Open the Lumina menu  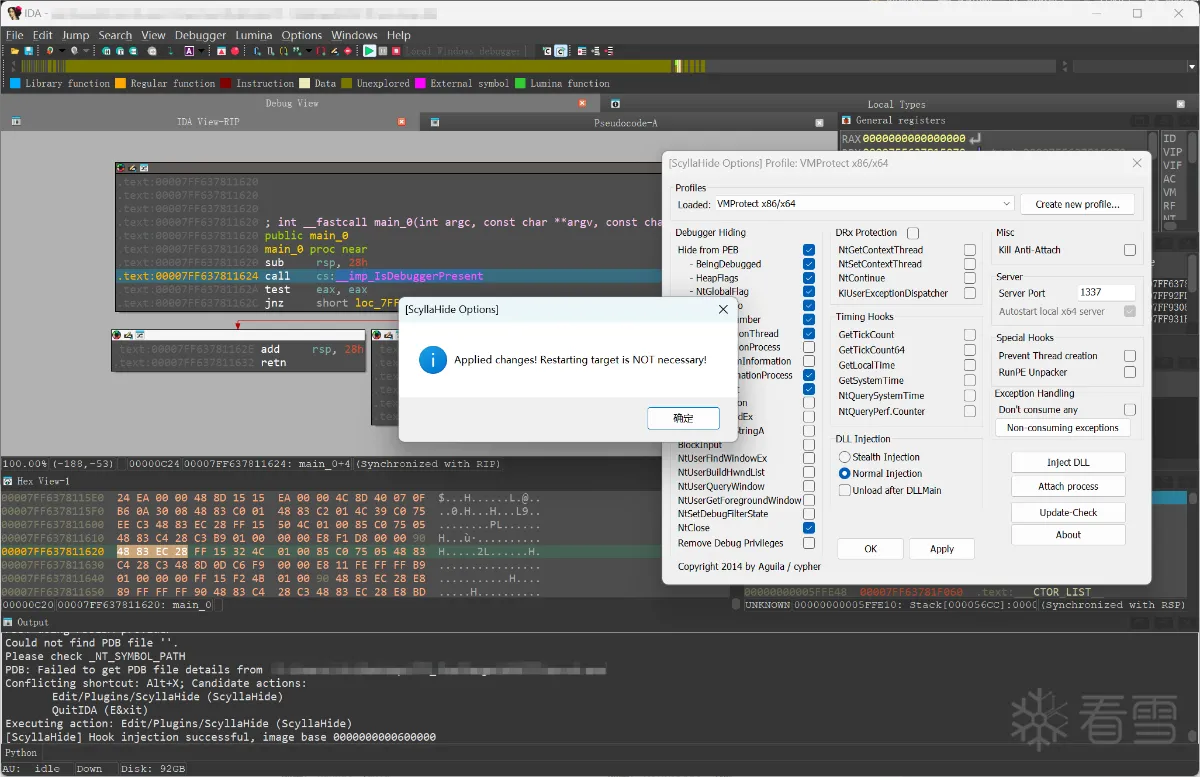pyautogui.click(x=254, y=35)
